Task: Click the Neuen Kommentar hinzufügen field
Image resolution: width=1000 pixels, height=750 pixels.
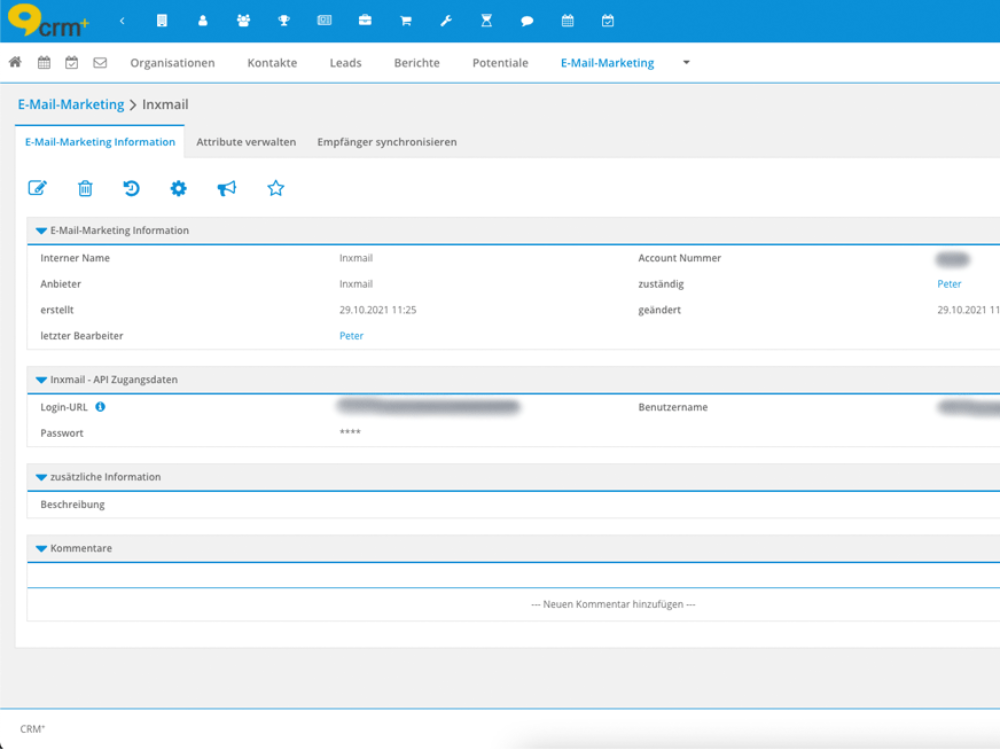Action: (612, 604)
